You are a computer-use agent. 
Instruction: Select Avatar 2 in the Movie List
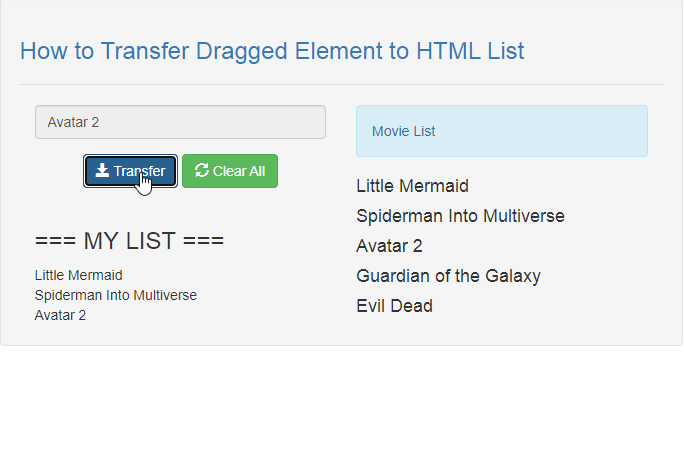pyautogui.click(x=389, y=246)
